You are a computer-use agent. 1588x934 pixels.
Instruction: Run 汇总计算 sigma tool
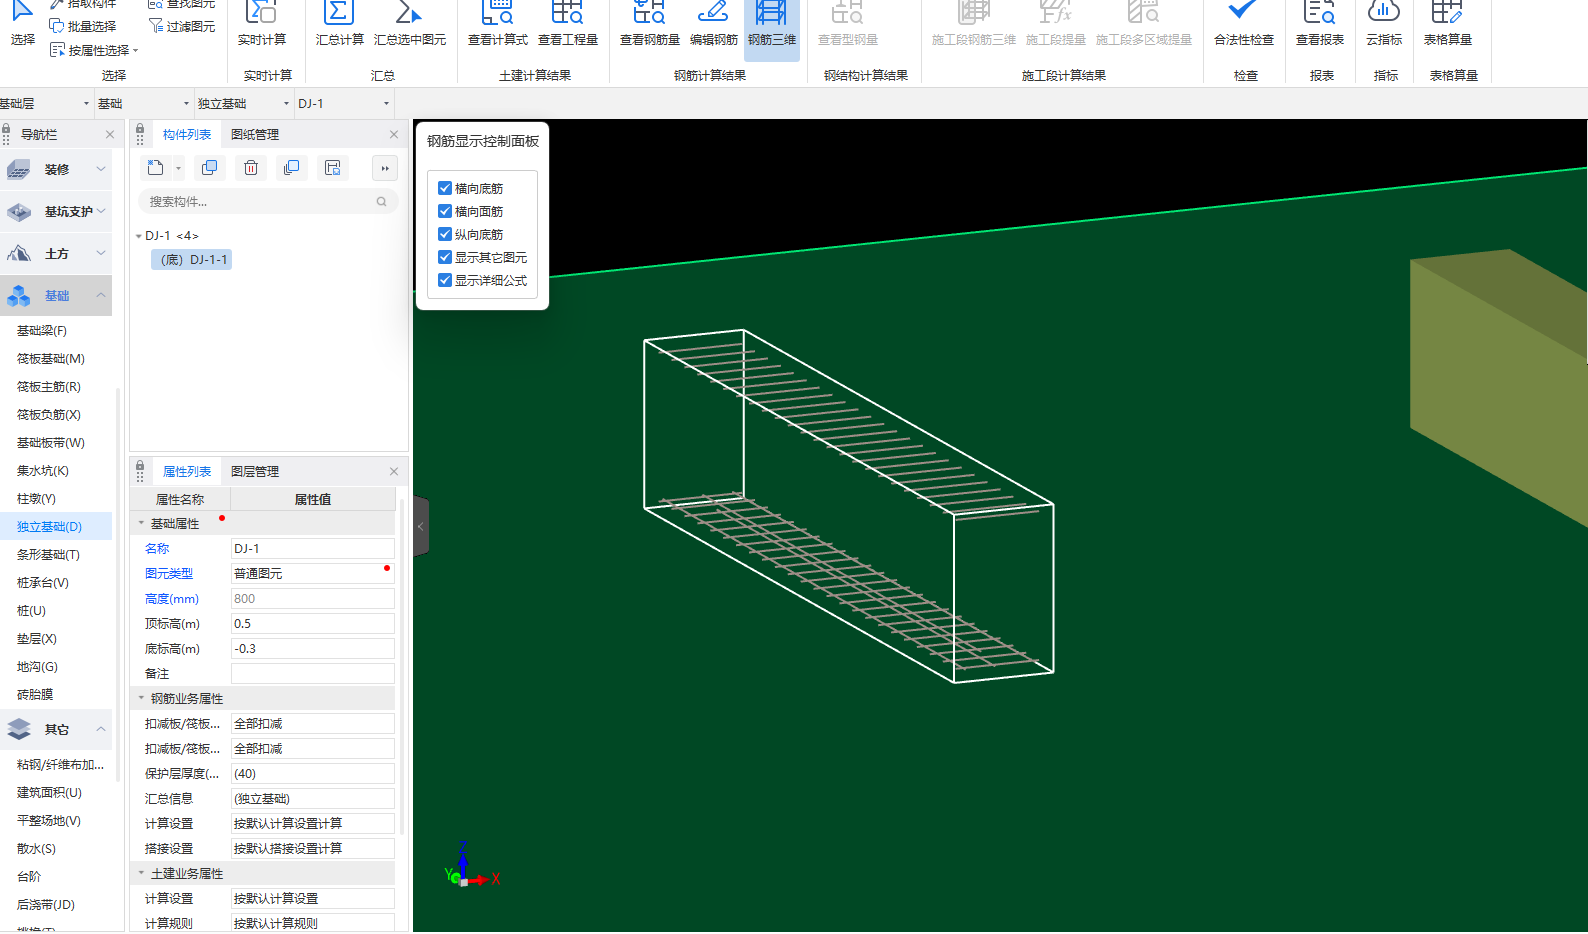pyautogui.click(x=340, y=25)
